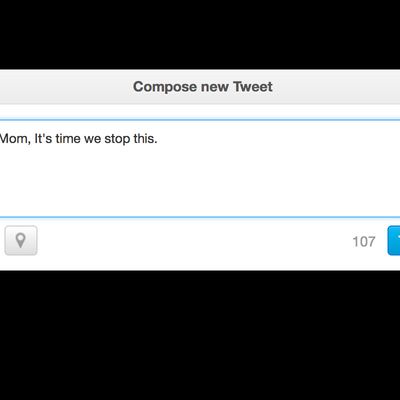Click the blue Tweet submit button
Viewport: 400px width, 400px height.
pos(394,241)
